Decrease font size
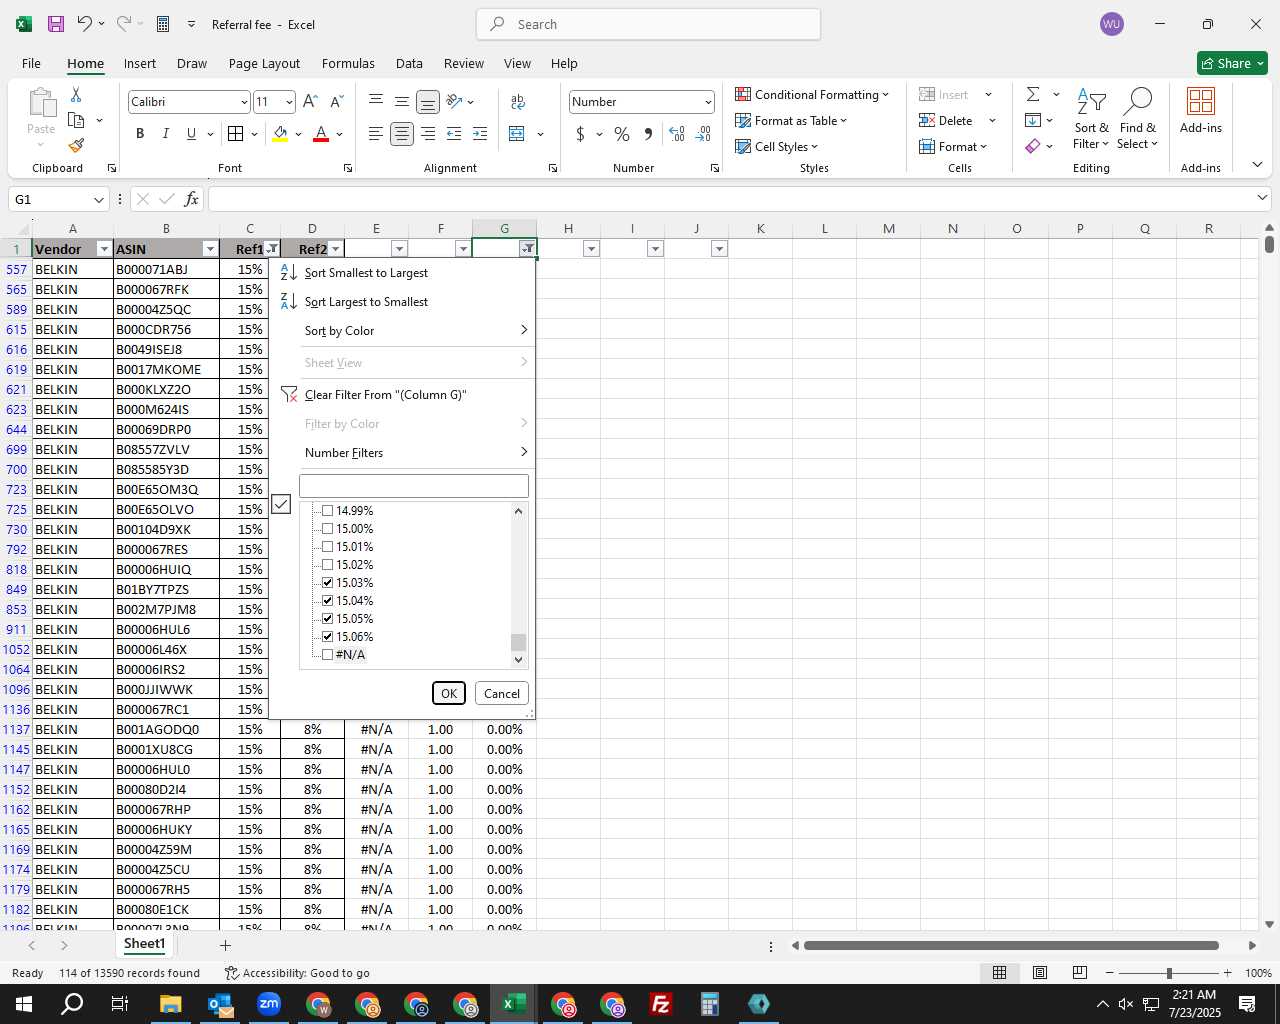Image resolution: width=1280 pixels, height=1024 pixels. pyautogui.click(x=336, y=101)
